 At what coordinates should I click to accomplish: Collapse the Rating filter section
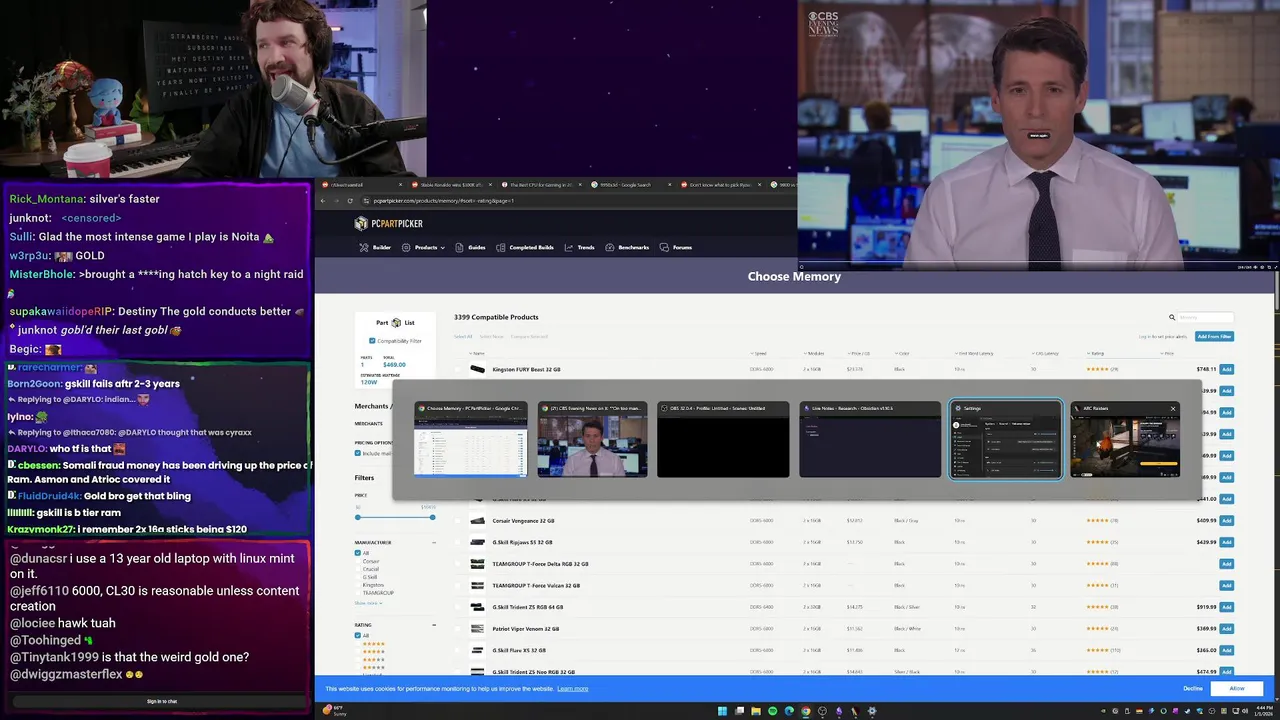click(434, 625)
